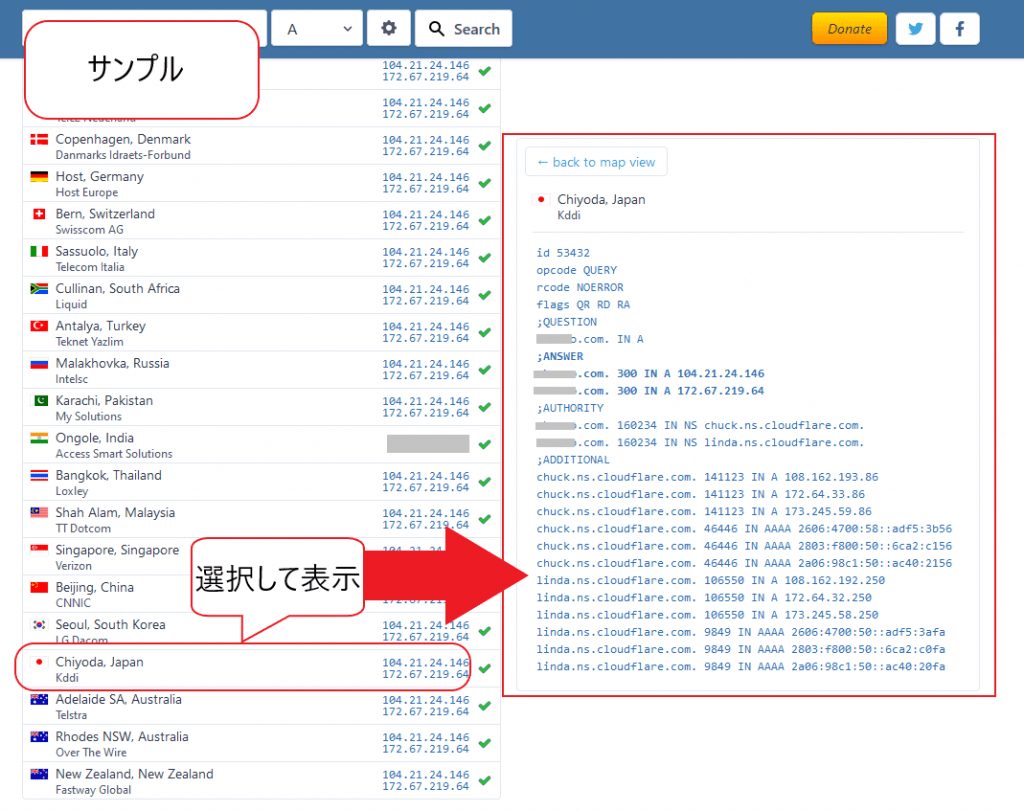The width and height of the screenshot is (1024, 811).
Task: Click the IP results for Sassuolo, Italy
Action: pos(425,258)
